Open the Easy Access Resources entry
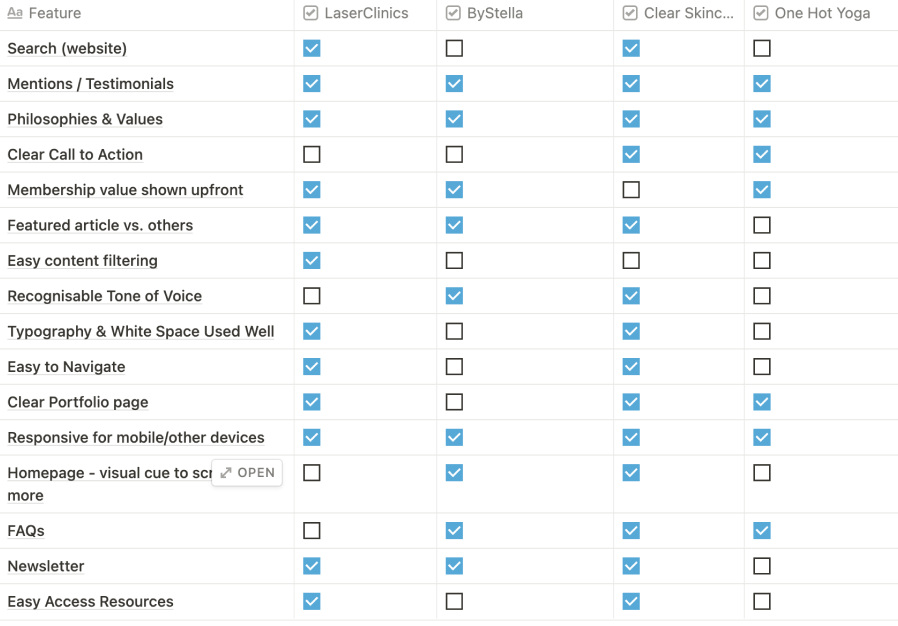Viewport: 898px width, 626px height. pyautogui.click(x=90, y=601)
